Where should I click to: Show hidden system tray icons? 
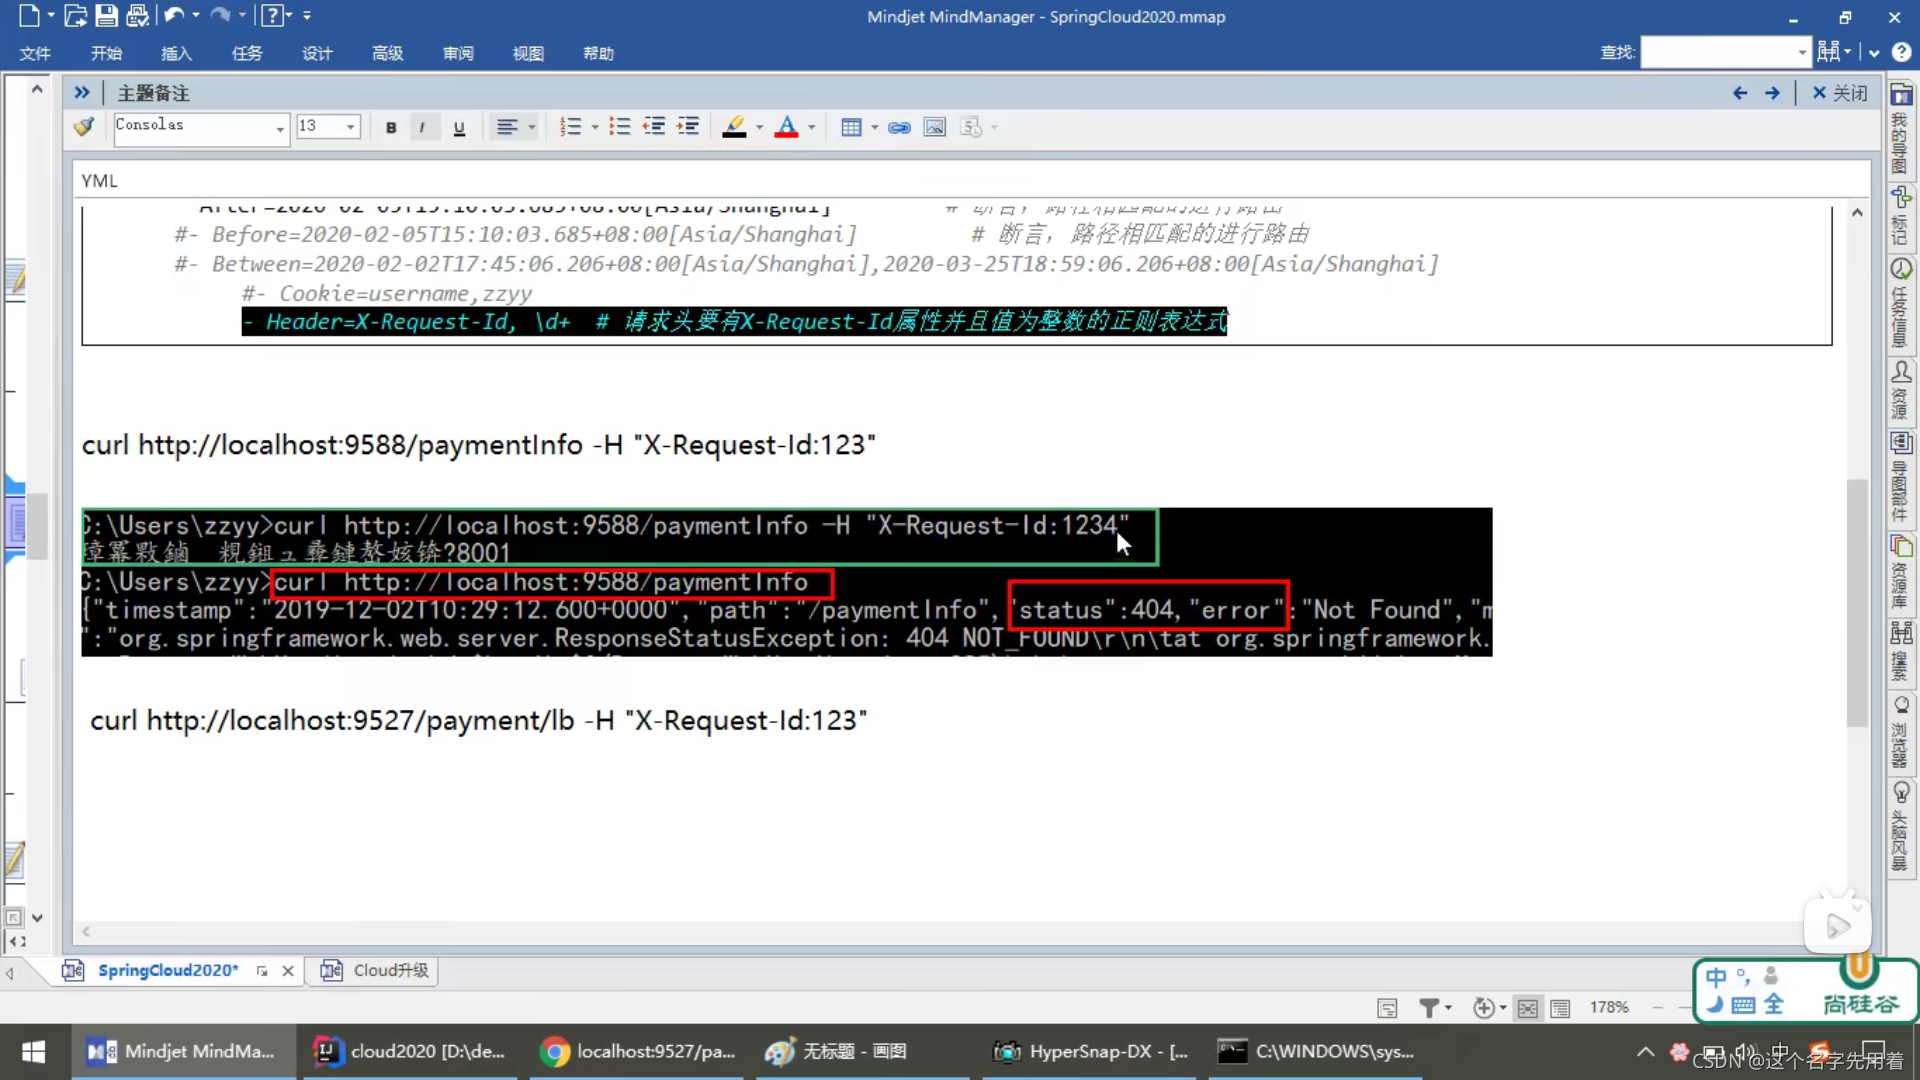click(x=1645, y=1052)
